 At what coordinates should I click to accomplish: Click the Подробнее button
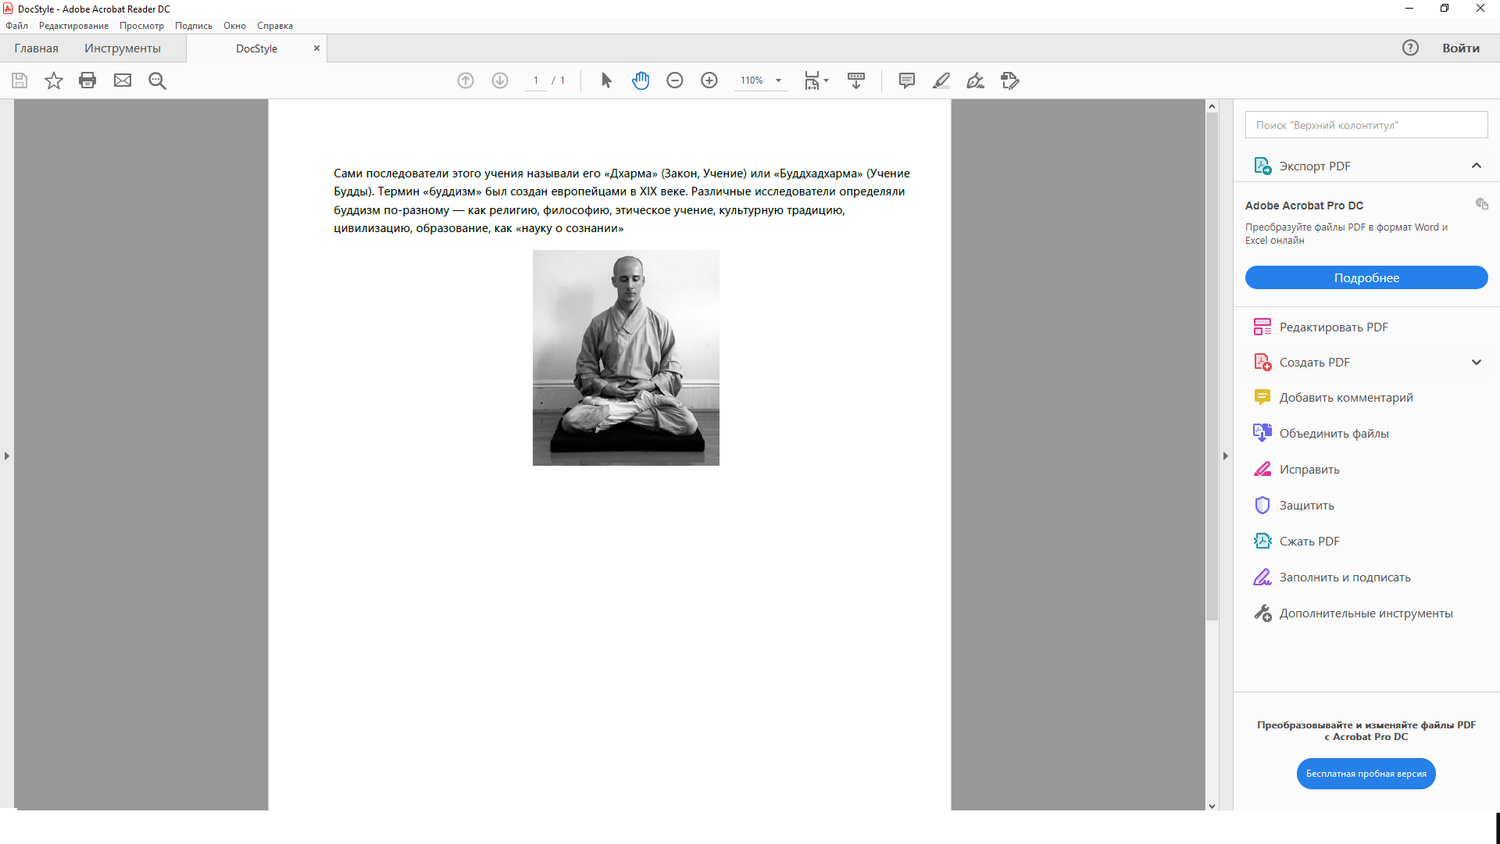click(x=1366, y=278)
